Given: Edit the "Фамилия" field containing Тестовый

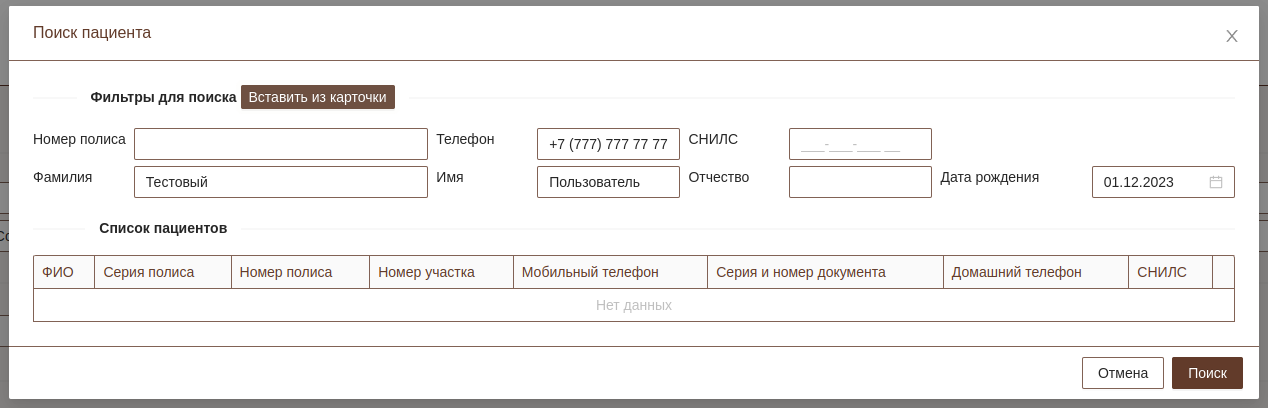Looking at the screenshot, I should pyautogui.click(x=280, y=182).
